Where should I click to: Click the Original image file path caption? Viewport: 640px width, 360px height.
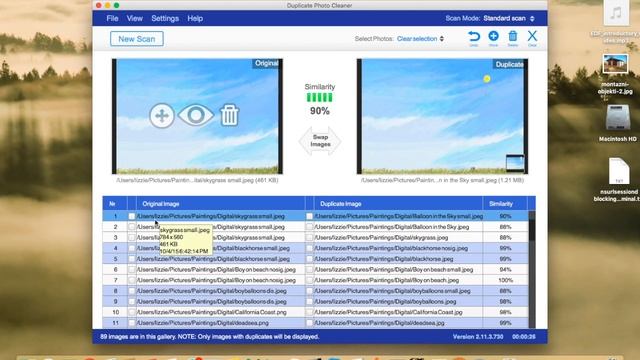[x=197, y=180]
